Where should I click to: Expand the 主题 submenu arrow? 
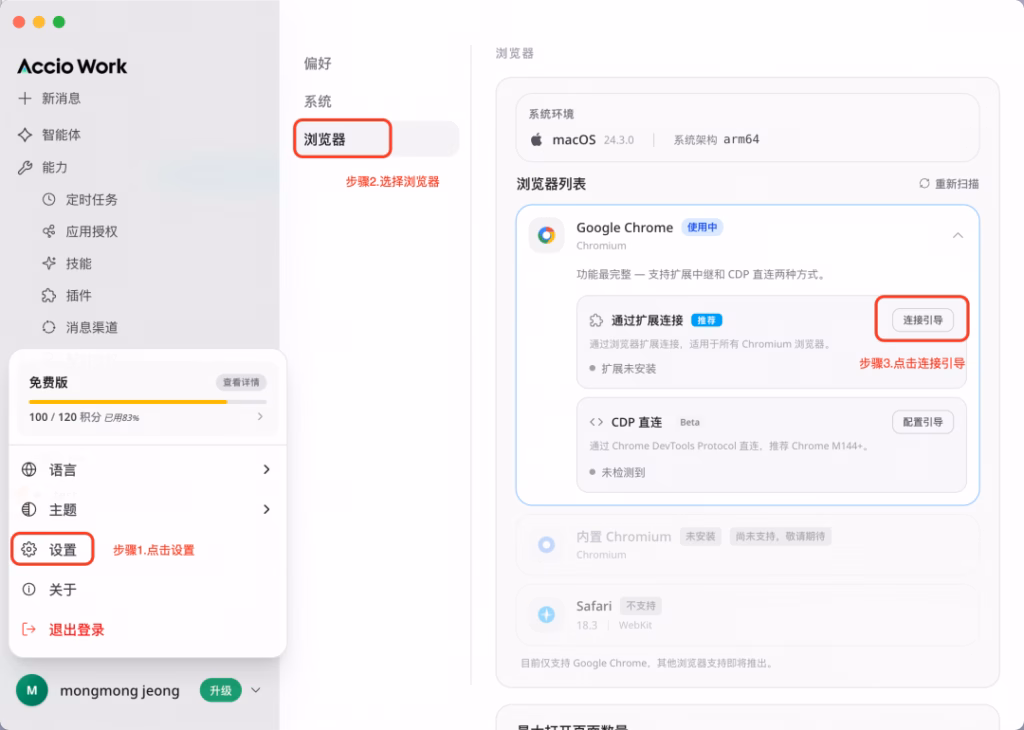(266, 509)
